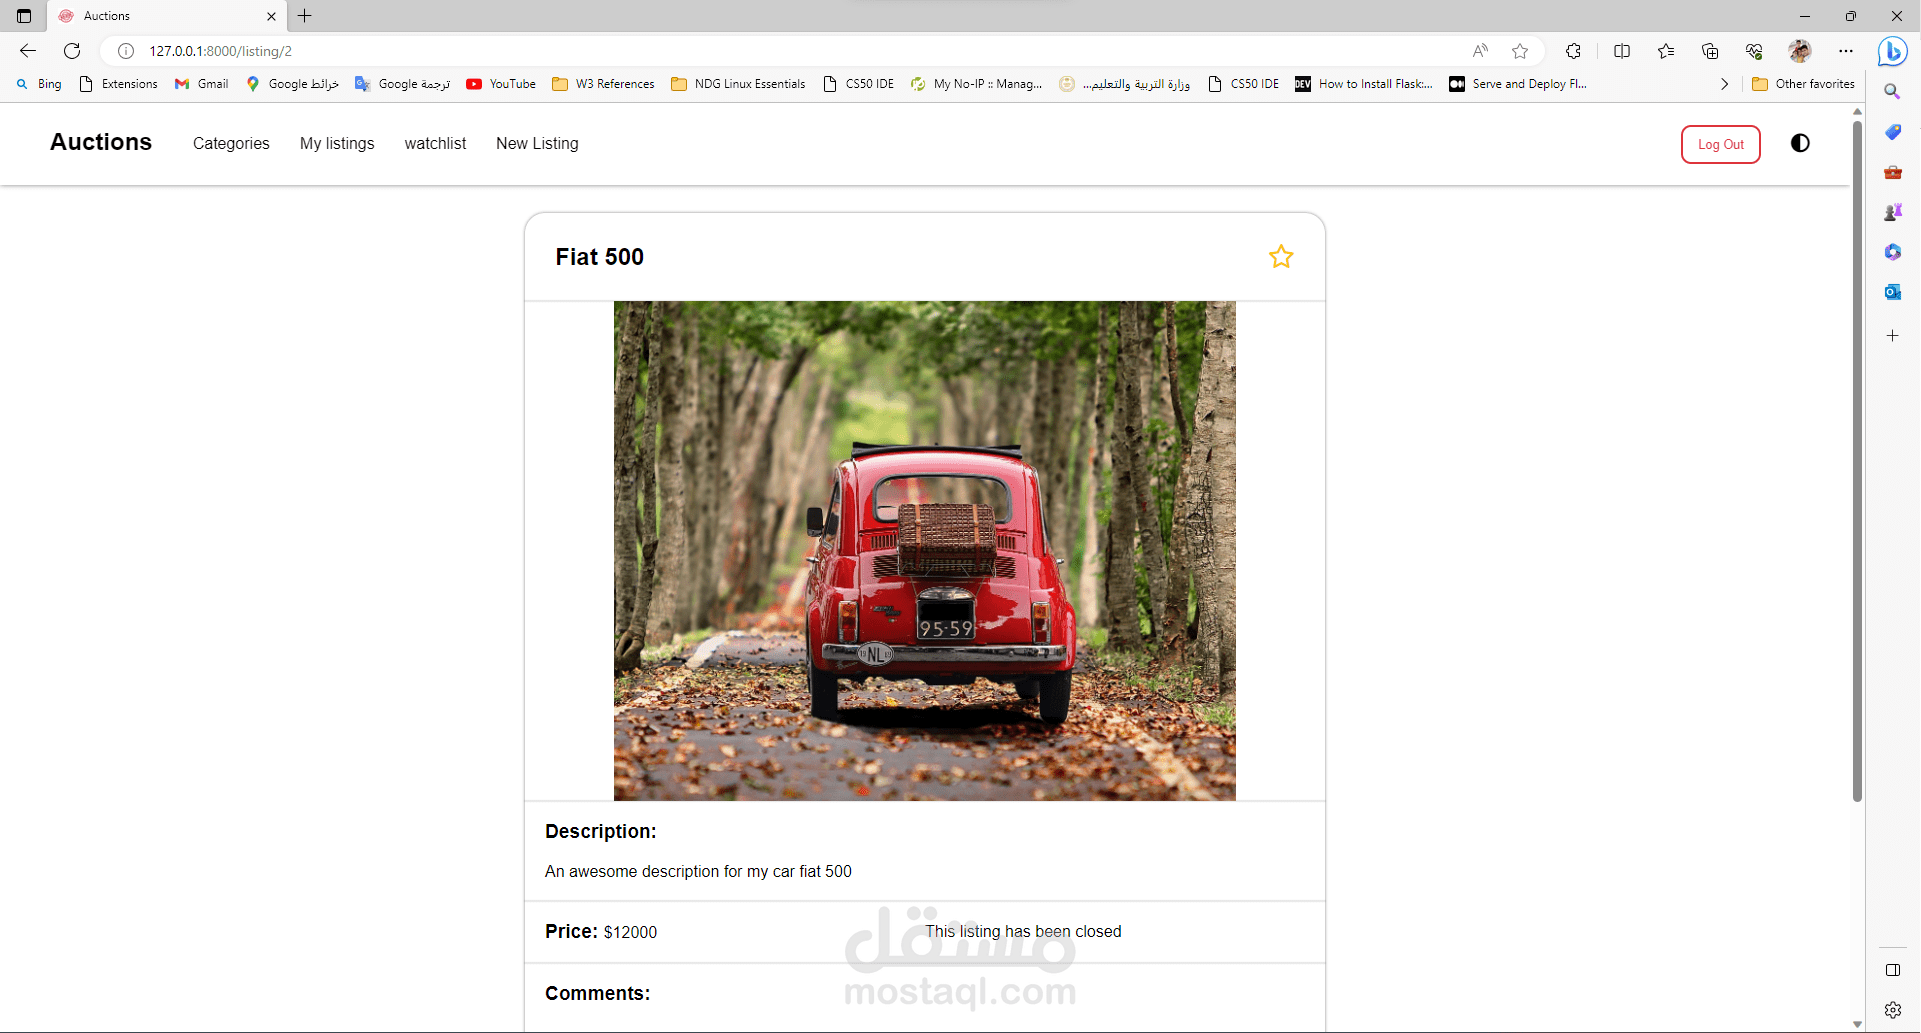Add a sidebar app with plus icon
Screen dimensions: 1921x1033
click(x=1892, y=336)
